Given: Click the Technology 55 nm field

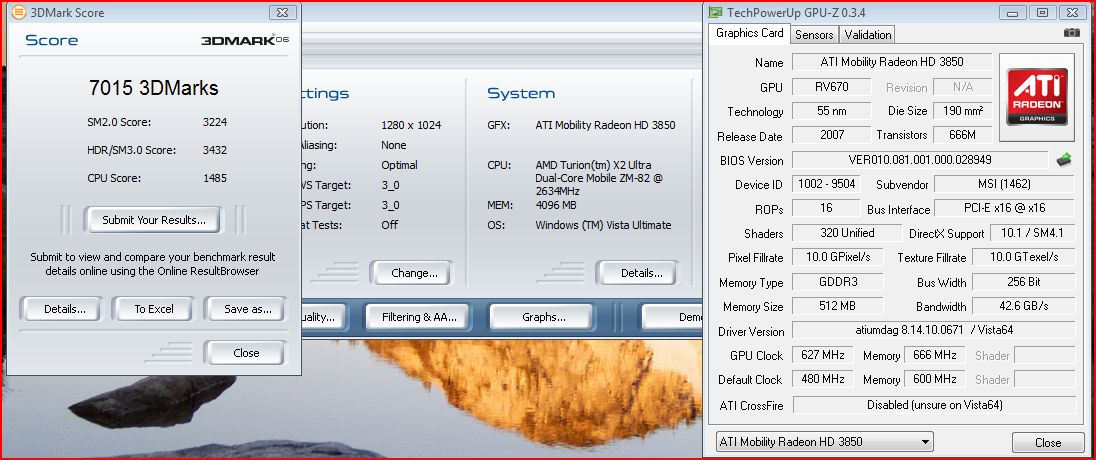Looking at the screenshot, I should tap(832, 110).
